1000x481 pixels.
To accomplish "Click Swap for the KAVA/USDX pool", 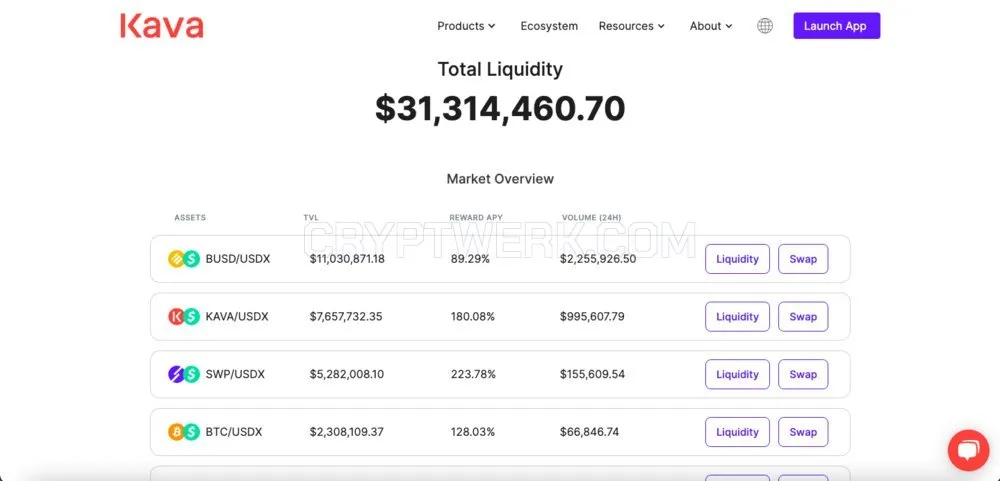I will pyautogui.click(x=803, y=316).
